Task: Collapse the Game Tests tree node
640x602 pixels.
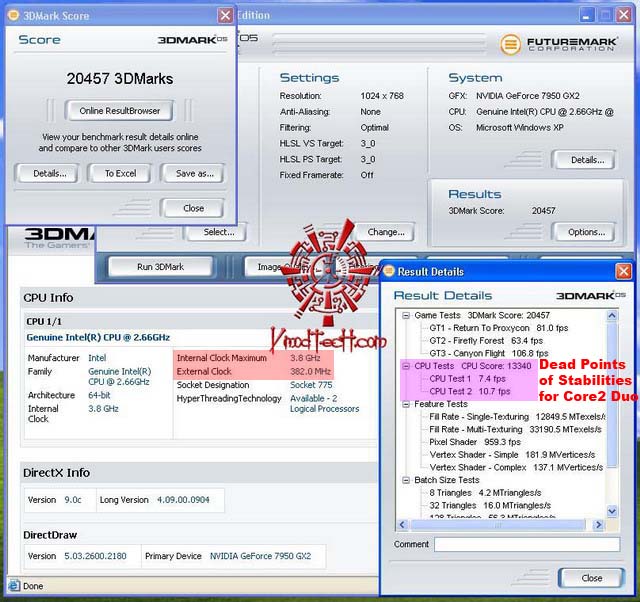Action: point(406,315)
